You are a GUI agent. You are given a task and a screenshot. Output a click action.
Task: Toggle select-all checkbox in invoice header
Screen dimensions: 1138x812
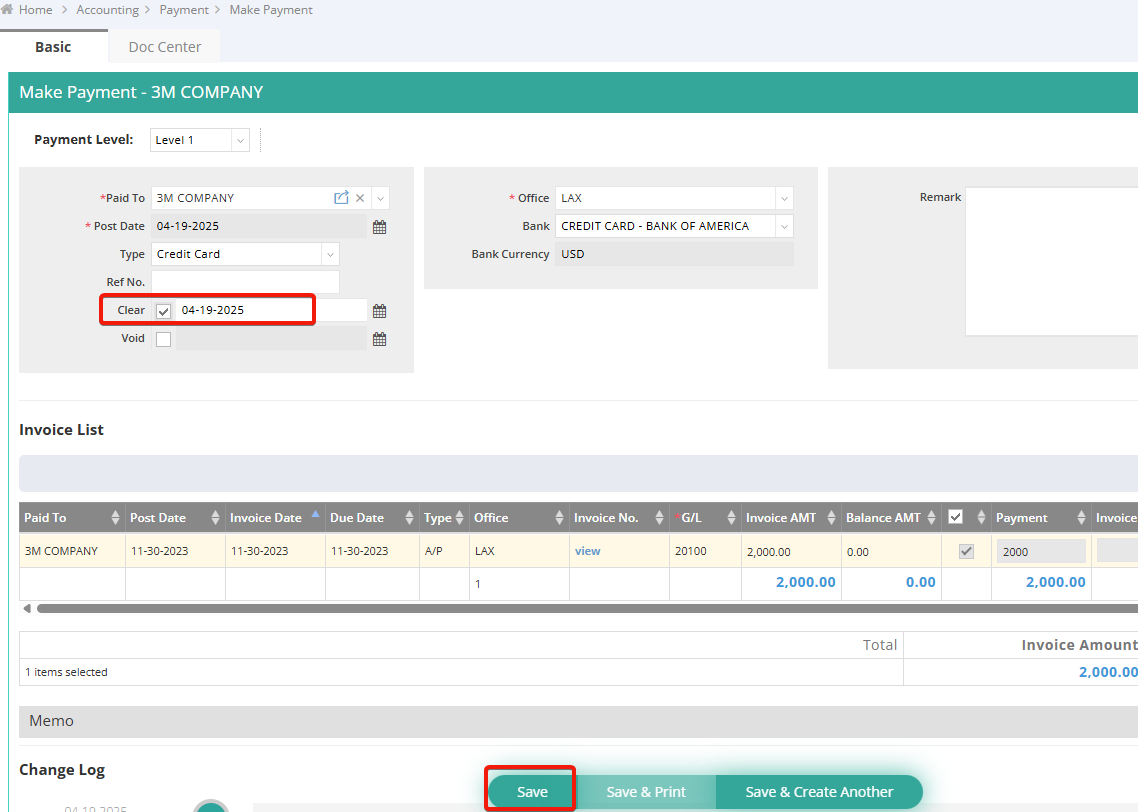click(x=955, y=517)
